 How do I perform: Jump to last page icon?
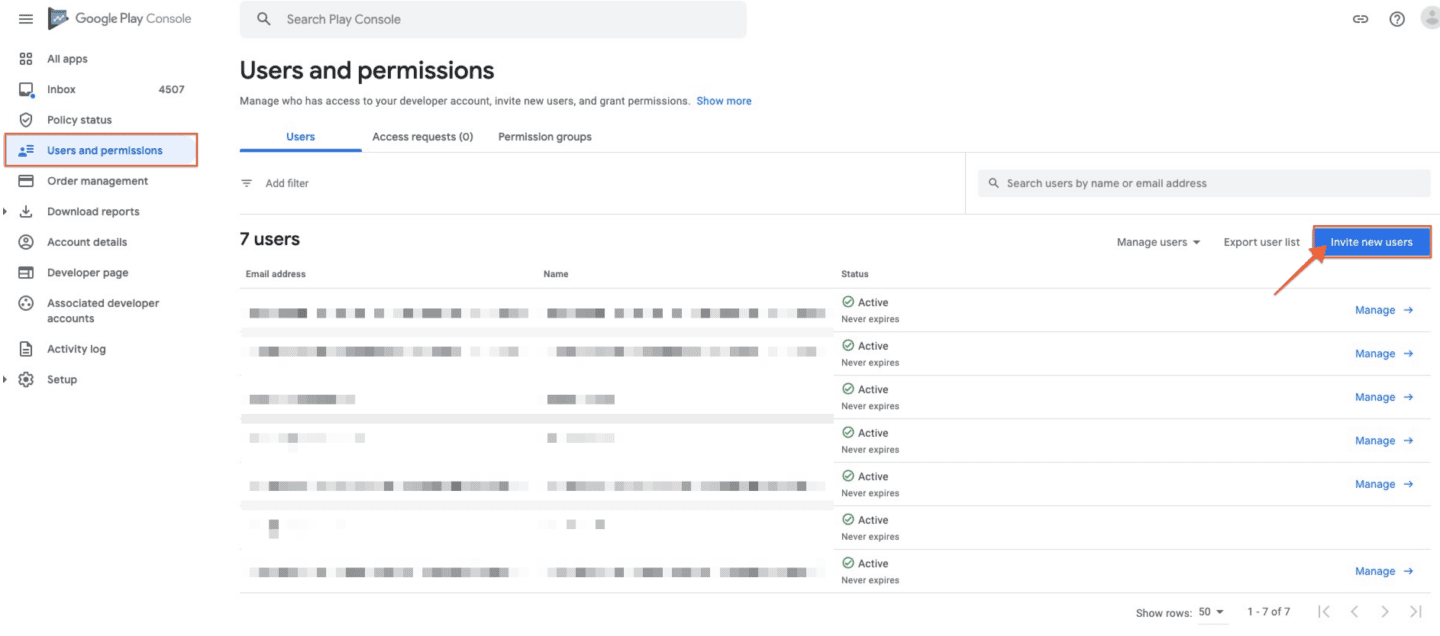pos(1415,611)
